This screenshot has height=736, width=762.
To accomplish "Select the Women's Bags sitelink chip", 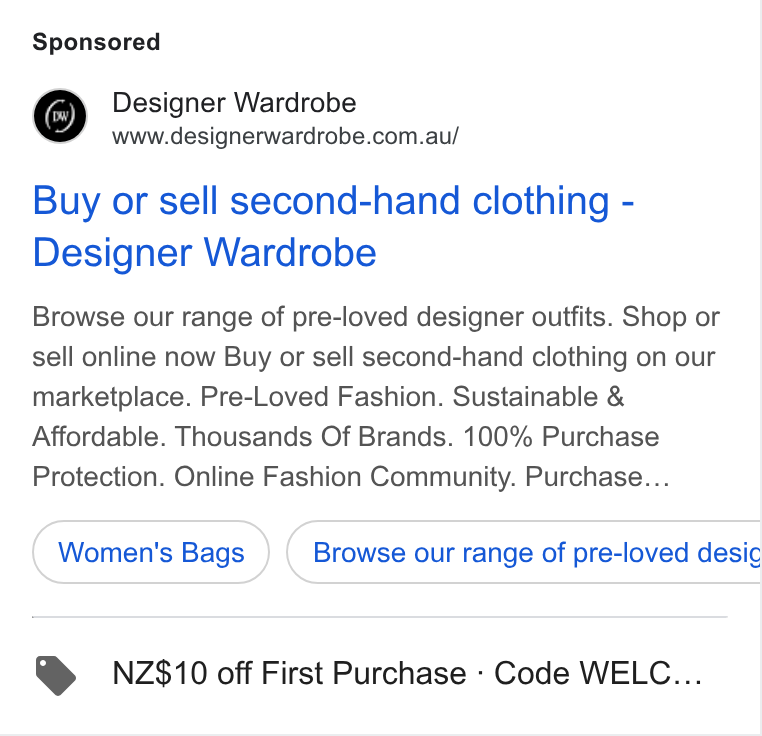I will 151,552.
